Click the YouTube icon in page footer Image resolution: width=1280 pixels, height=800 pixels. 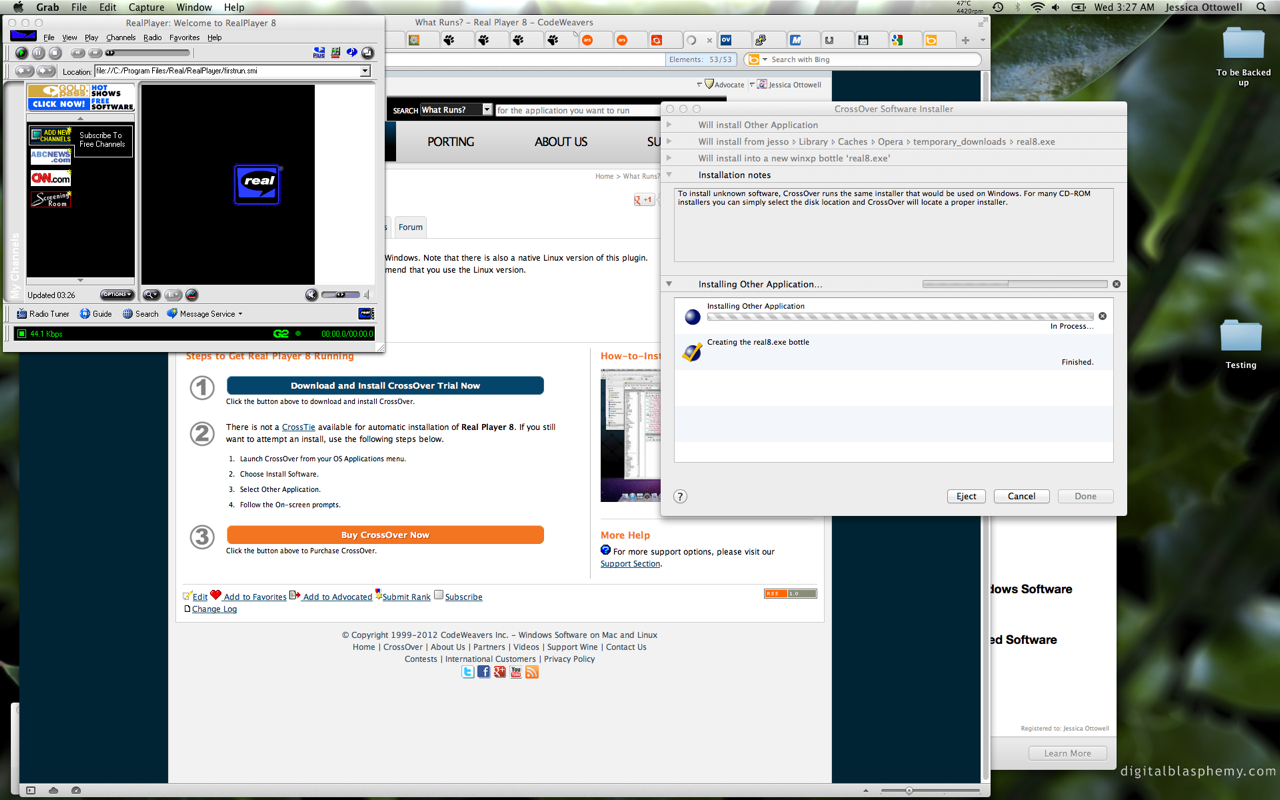[515, 672]
